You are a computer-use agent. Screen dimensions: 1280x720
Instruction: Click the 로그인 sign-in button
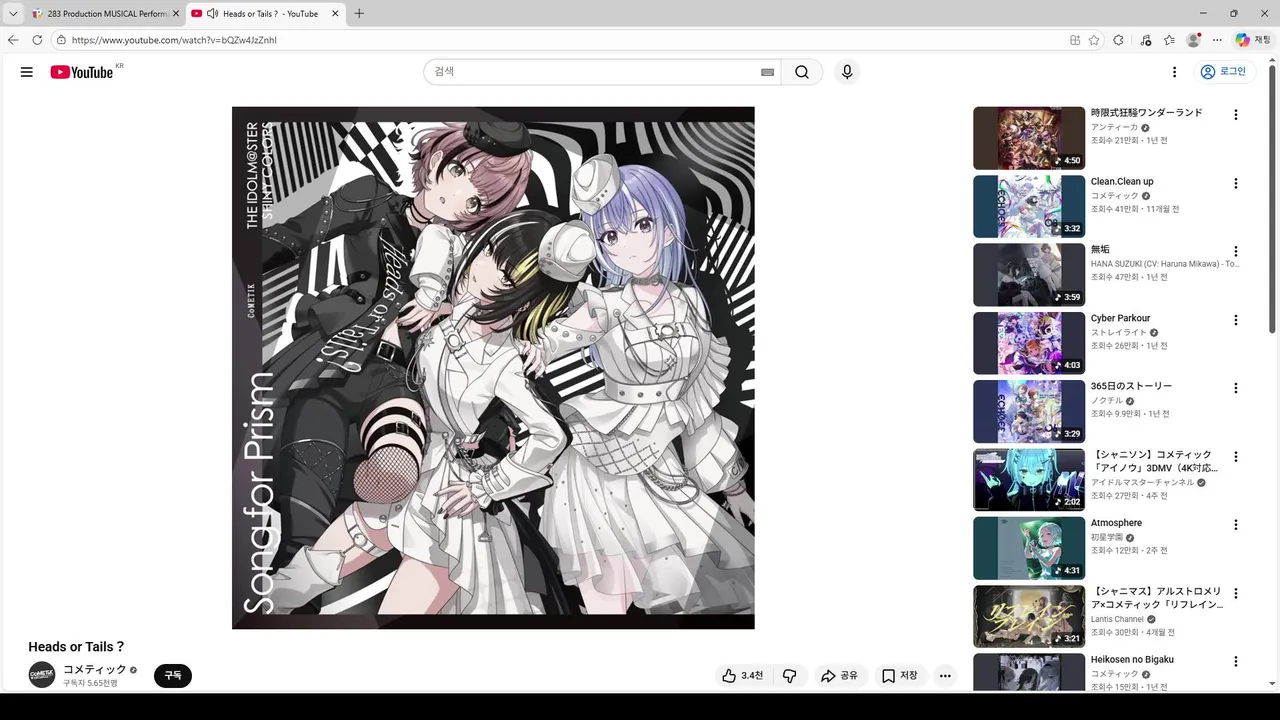point(1224,72)
